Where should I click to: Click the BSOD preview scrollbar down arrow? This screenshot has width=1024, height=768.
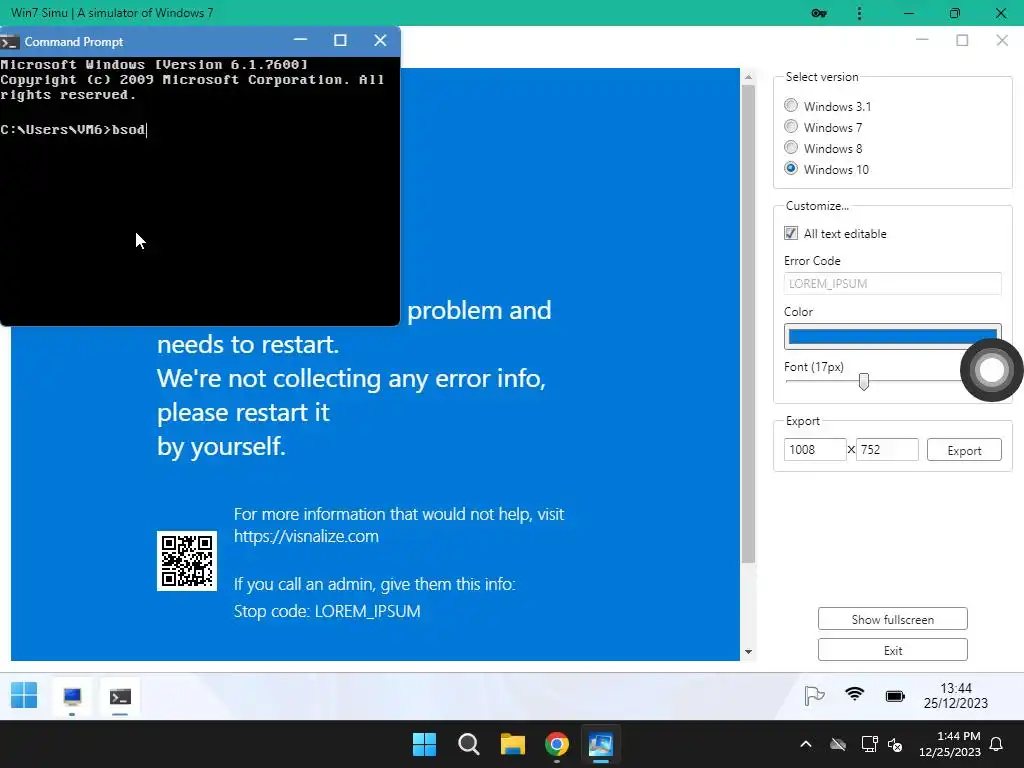point(748,652)
